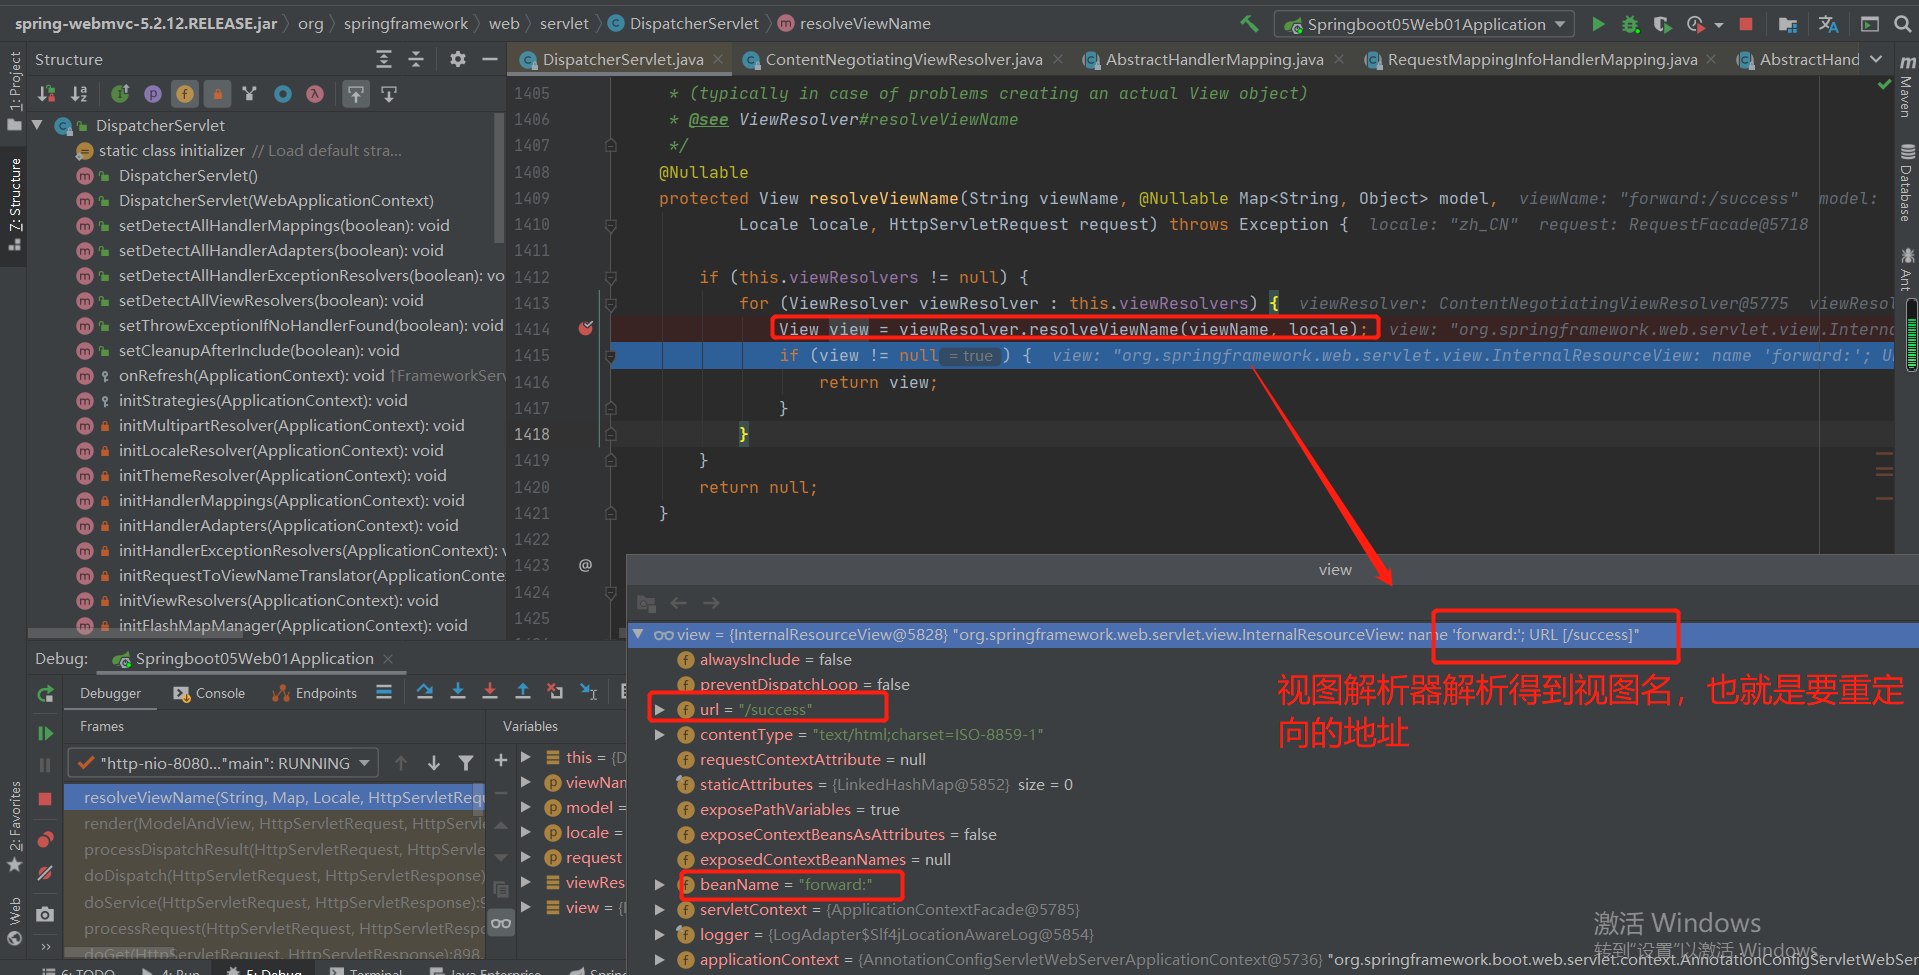Open the Endpoints tab in the debugger
The width and height of the screenshot is (1919, 975).
(315, 693)
